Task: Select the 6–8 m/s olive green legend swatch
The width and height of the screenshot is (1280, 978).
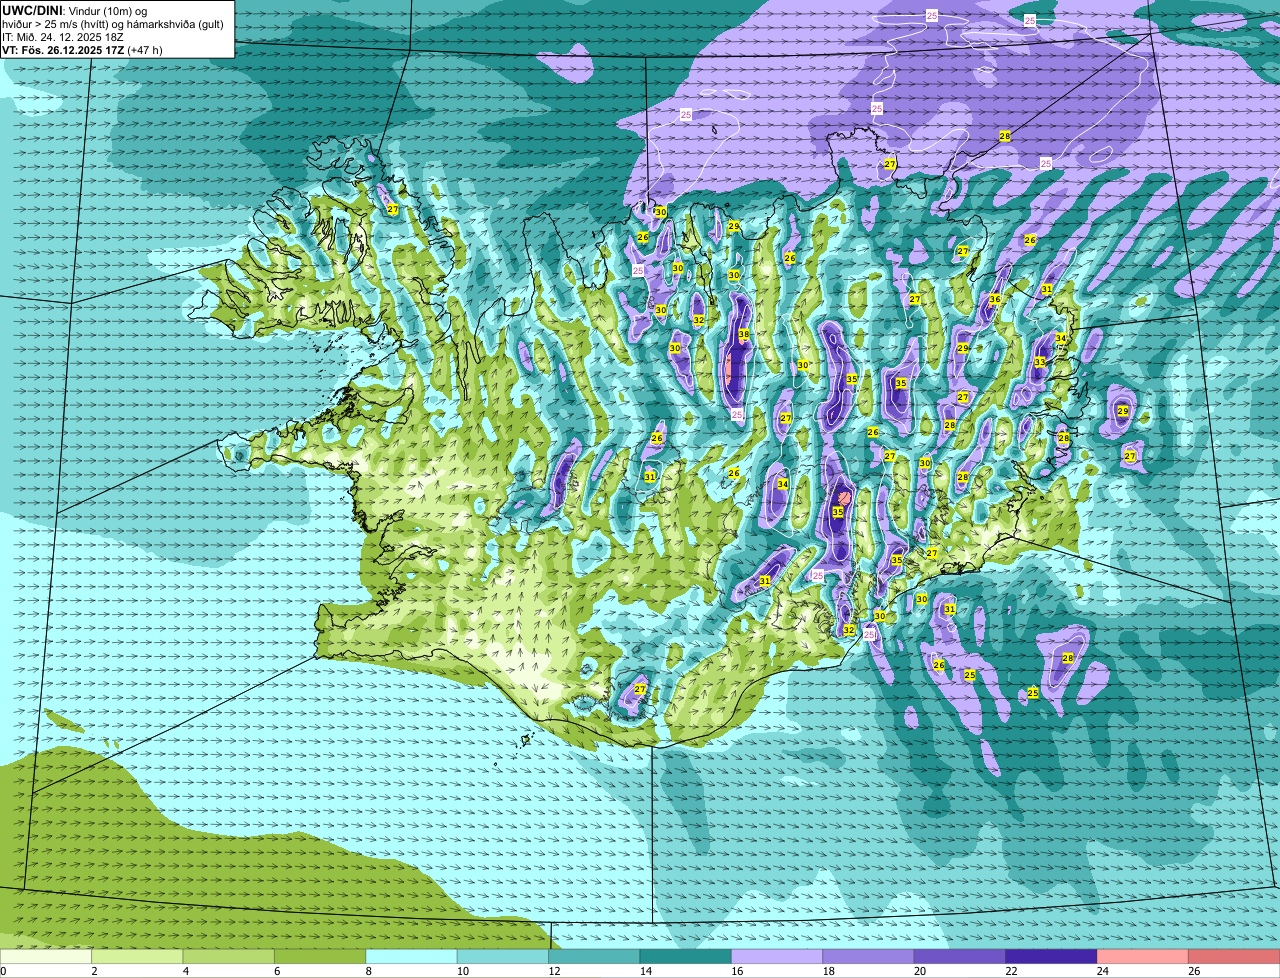Action: pos(321,957)
